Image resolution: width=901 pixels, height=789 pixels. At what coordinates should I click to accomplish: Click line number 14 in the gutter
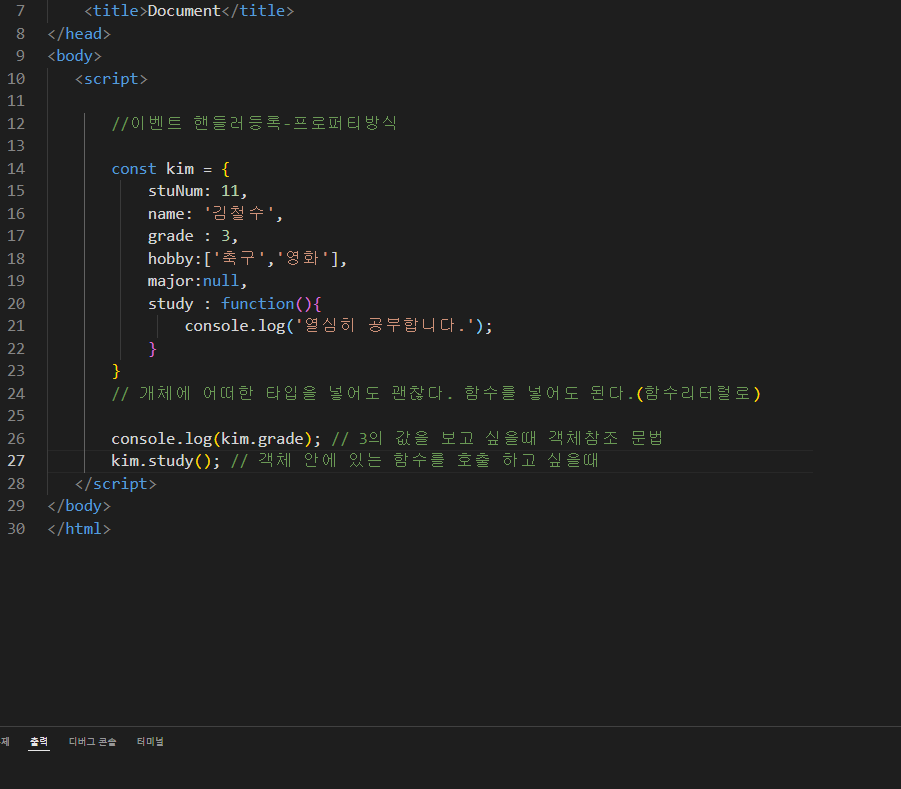16,168
